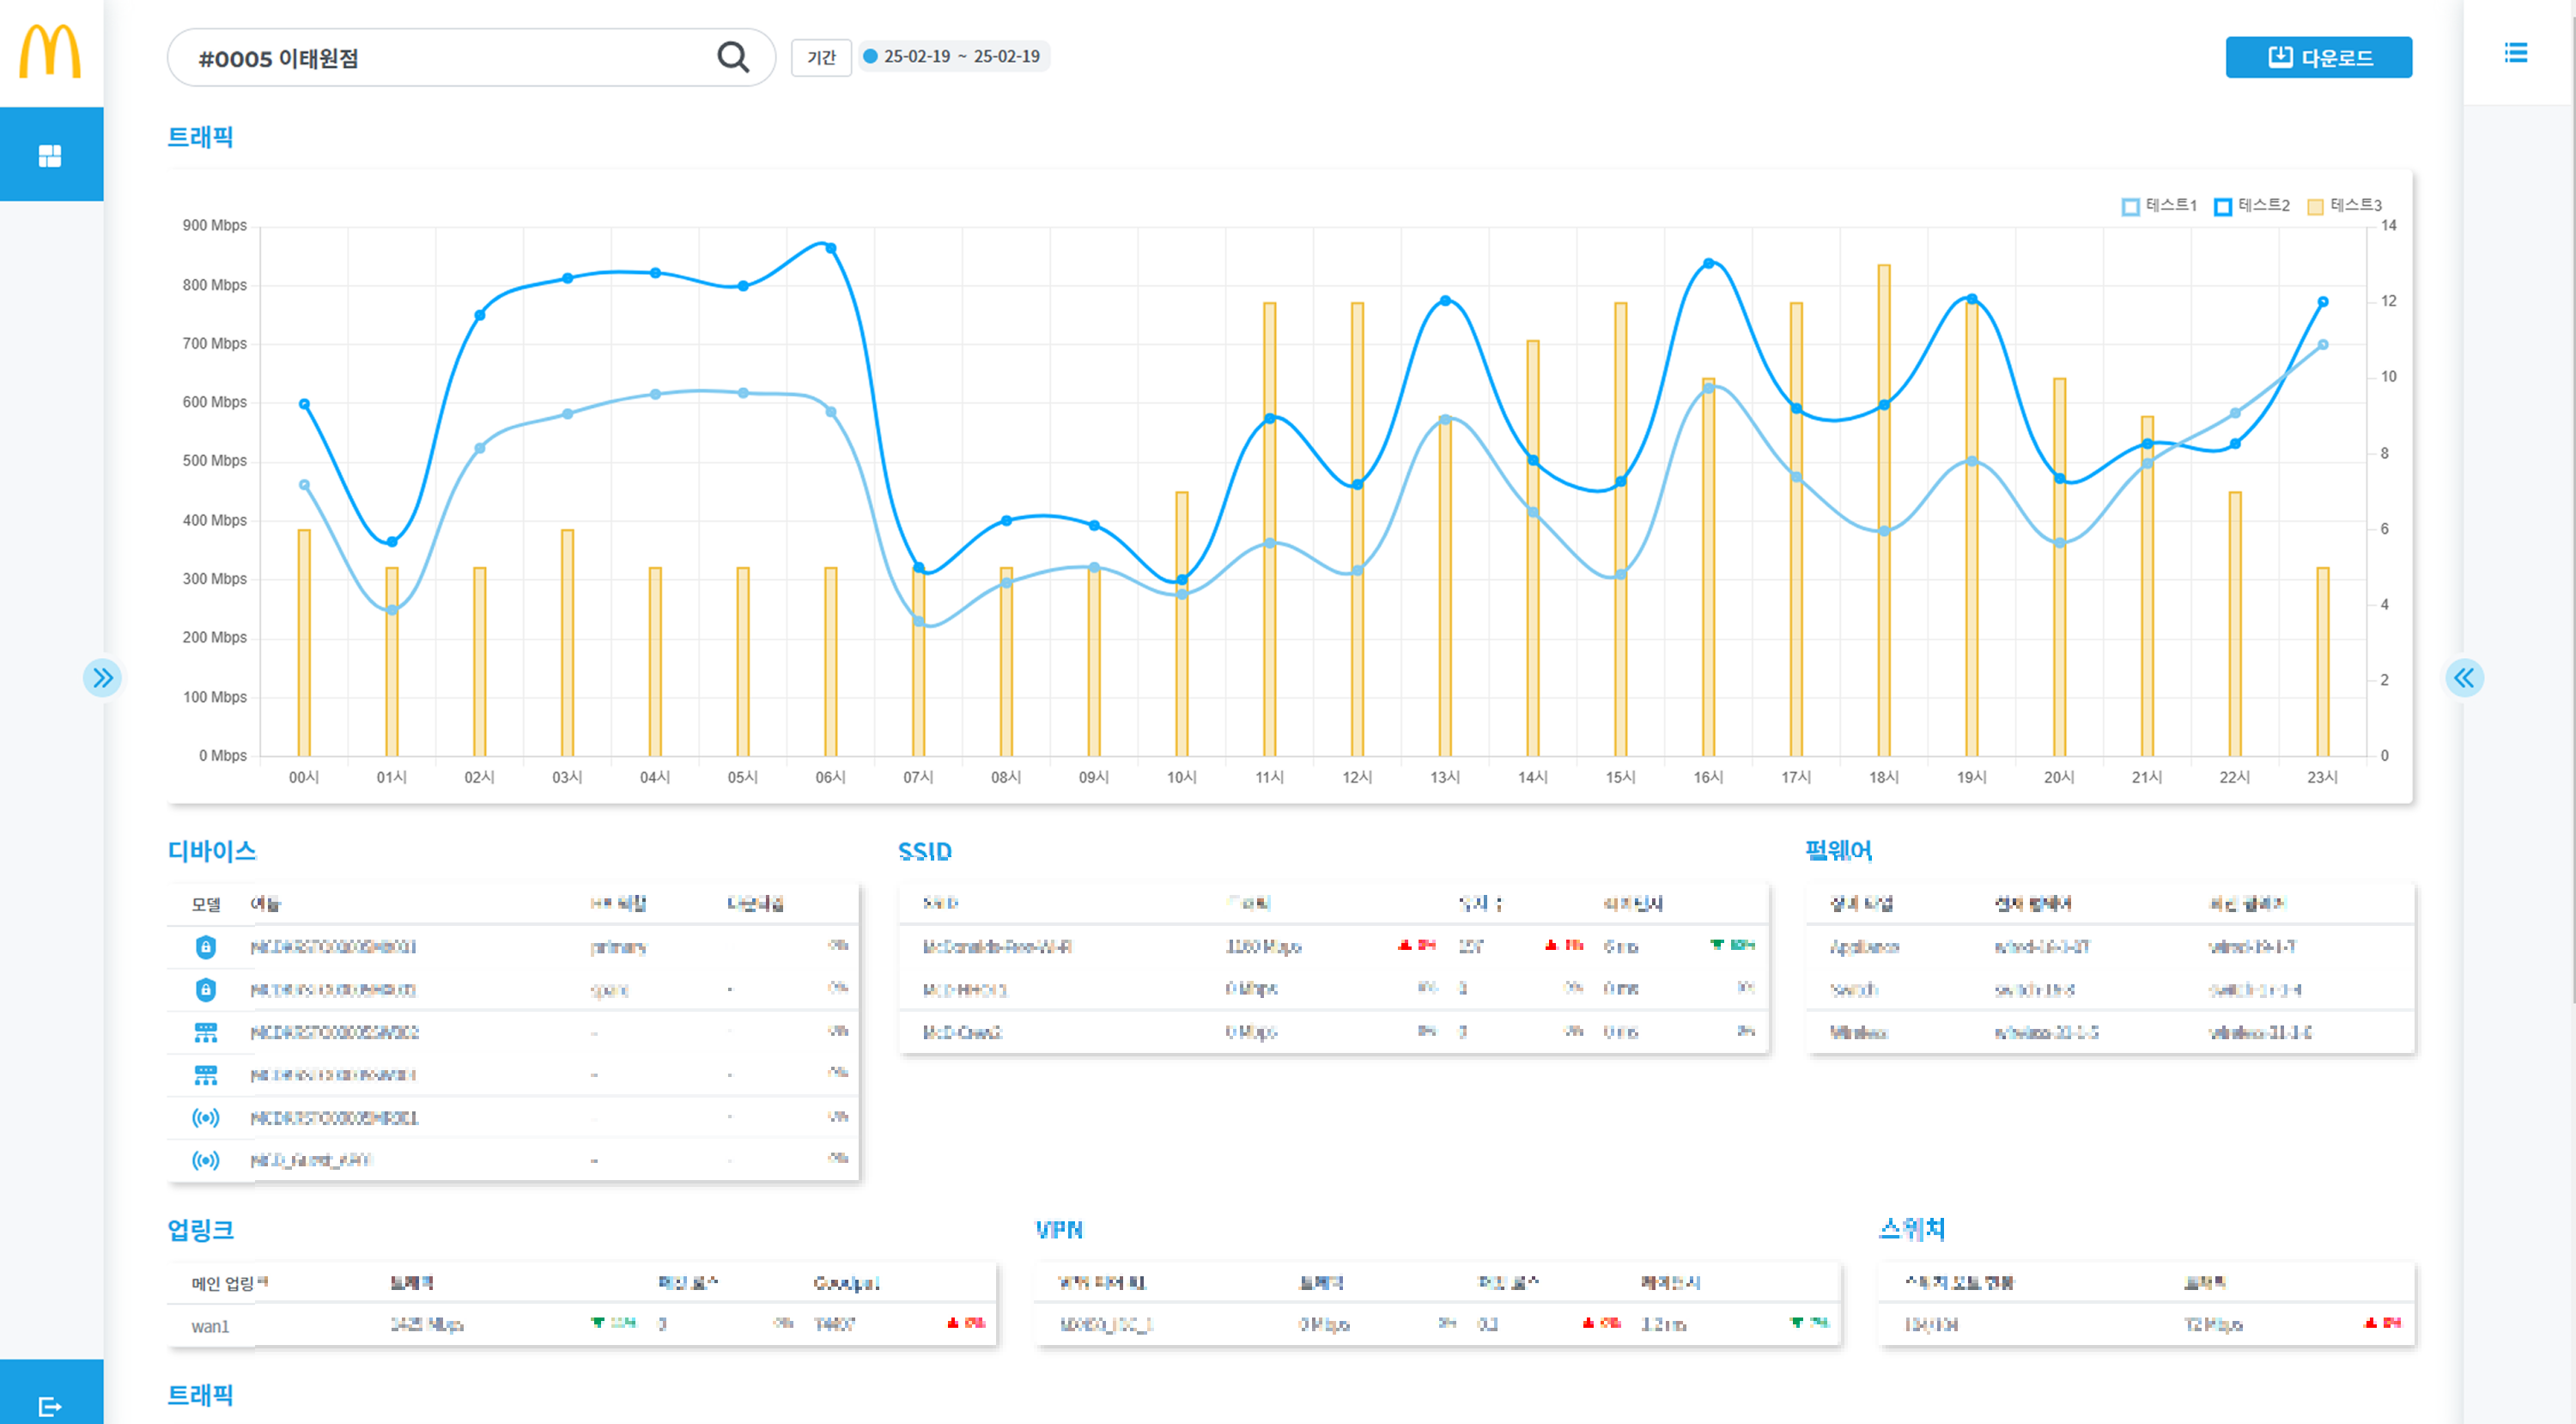Toggle 테스트2 series in chart legend
Image resolution: width=2576 pixels, height=1424 pixels.
pos(2252,205)
